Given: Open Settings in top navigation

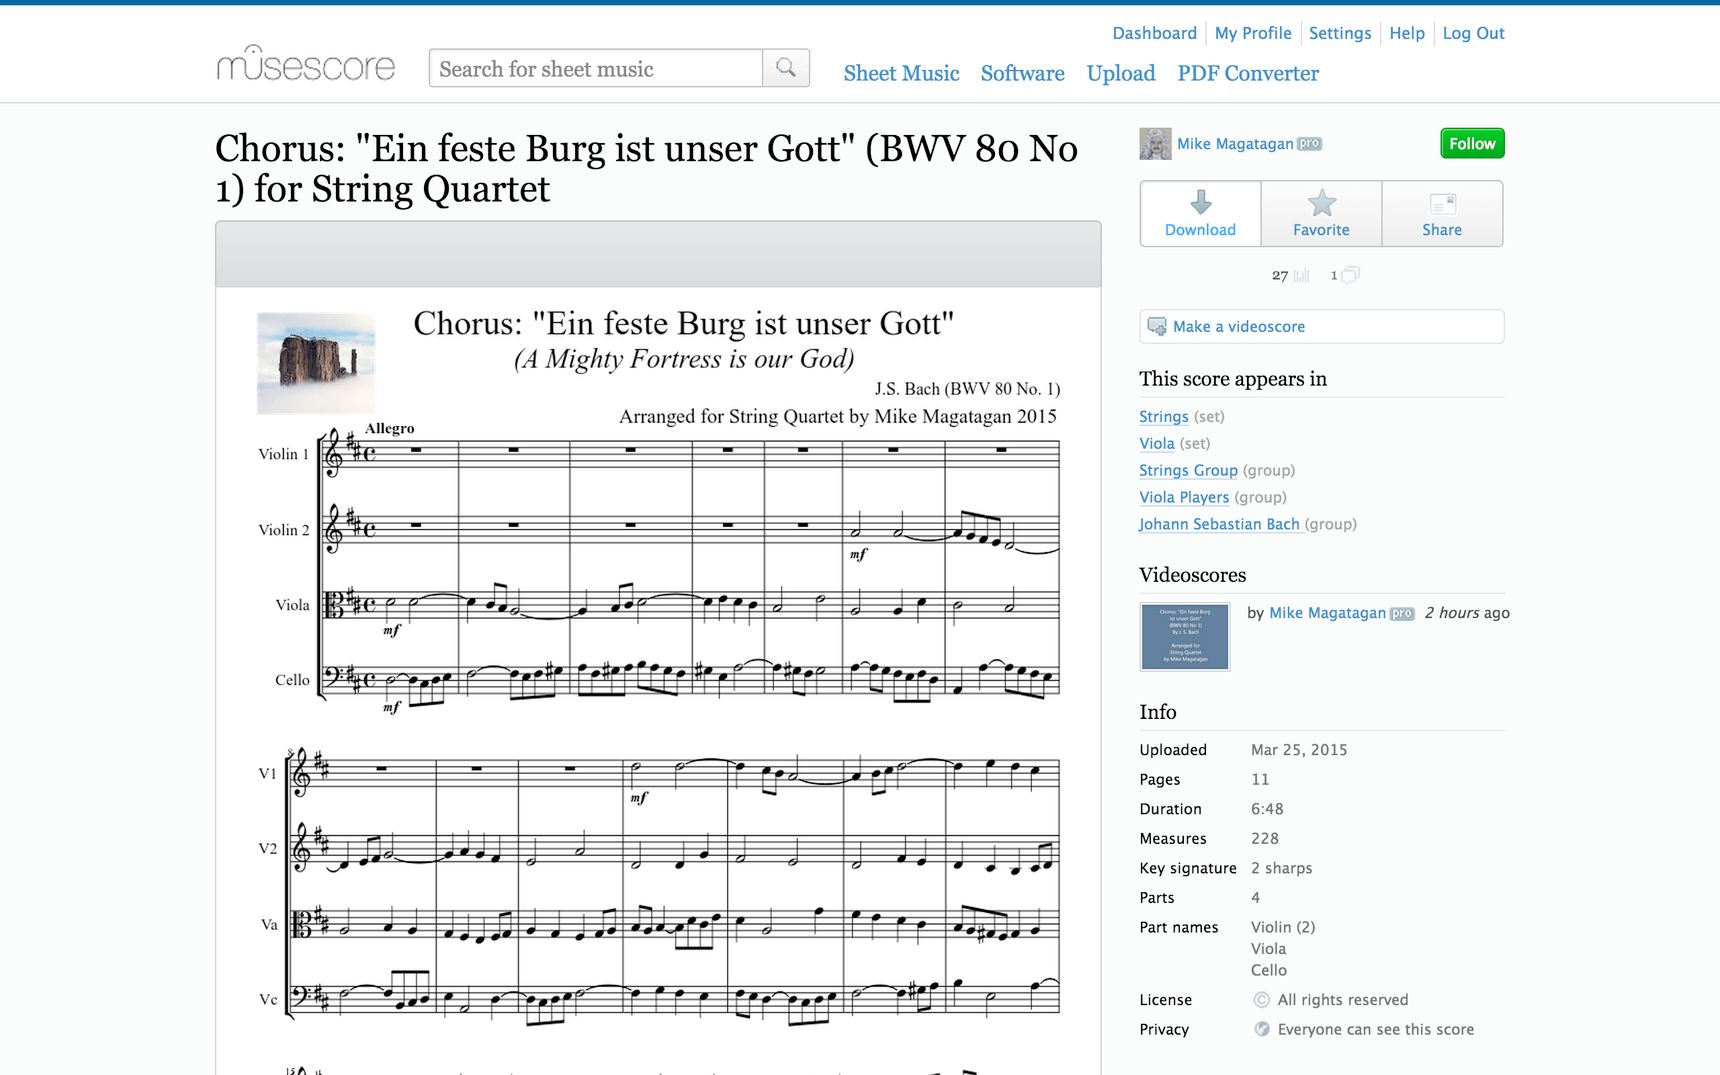Looking at the screenshot, I should pos(1340,33).
